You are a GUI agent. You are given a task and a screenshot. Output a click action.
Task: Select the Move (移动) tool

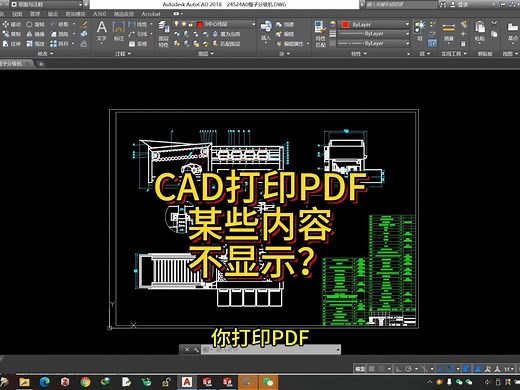pyautogui.click(x=11, y=24)
